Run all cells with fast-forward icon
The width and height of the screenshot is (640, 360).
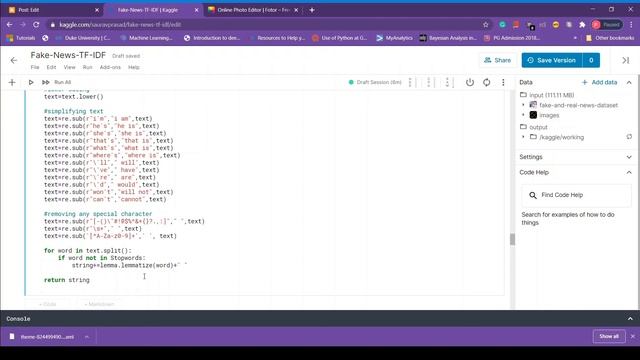click(x=46, y=82)
